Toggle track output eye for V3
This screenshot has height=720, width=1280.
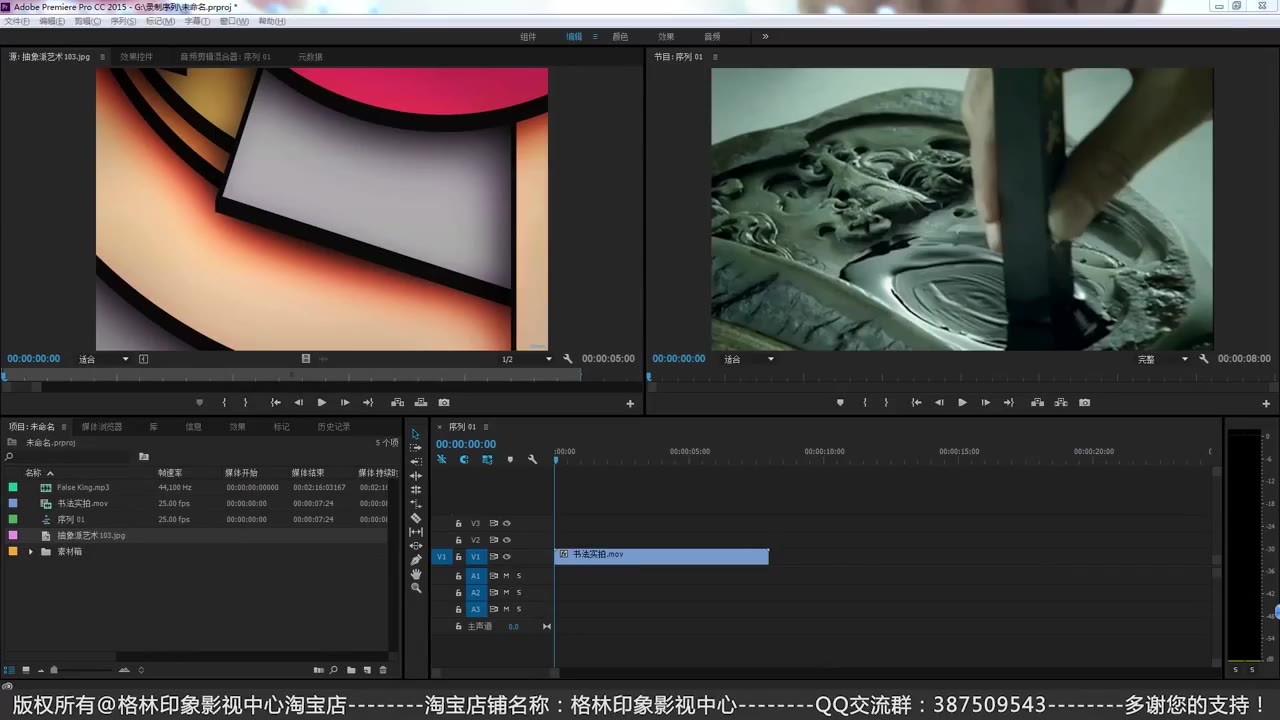pyautogui.click(x=507, y=523)
